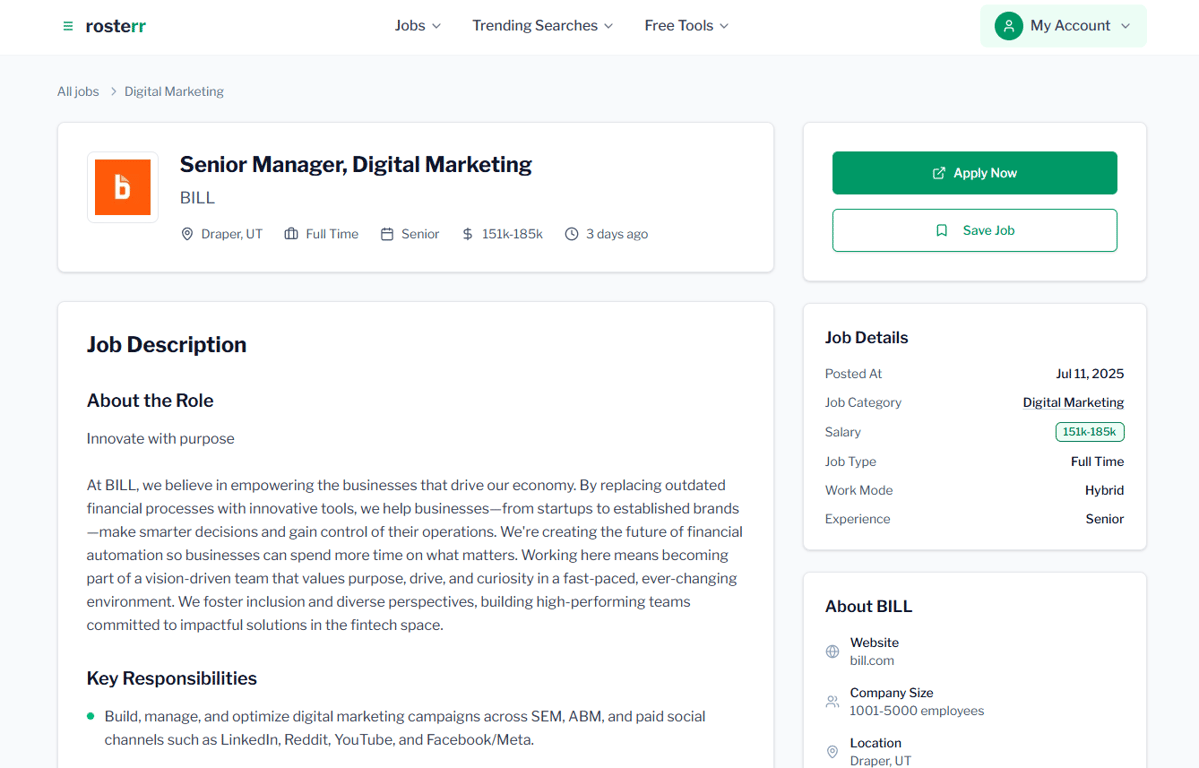
Task: Click the people icon beside Company Size
Action: [833, 701]
